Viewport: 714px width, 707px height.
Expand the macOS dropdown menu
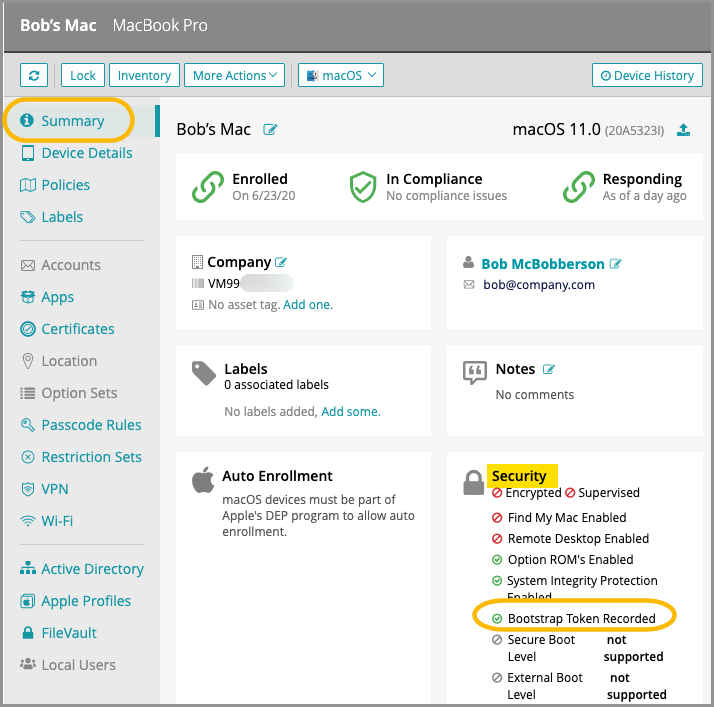pyautogui.click(x=341, y=75)
